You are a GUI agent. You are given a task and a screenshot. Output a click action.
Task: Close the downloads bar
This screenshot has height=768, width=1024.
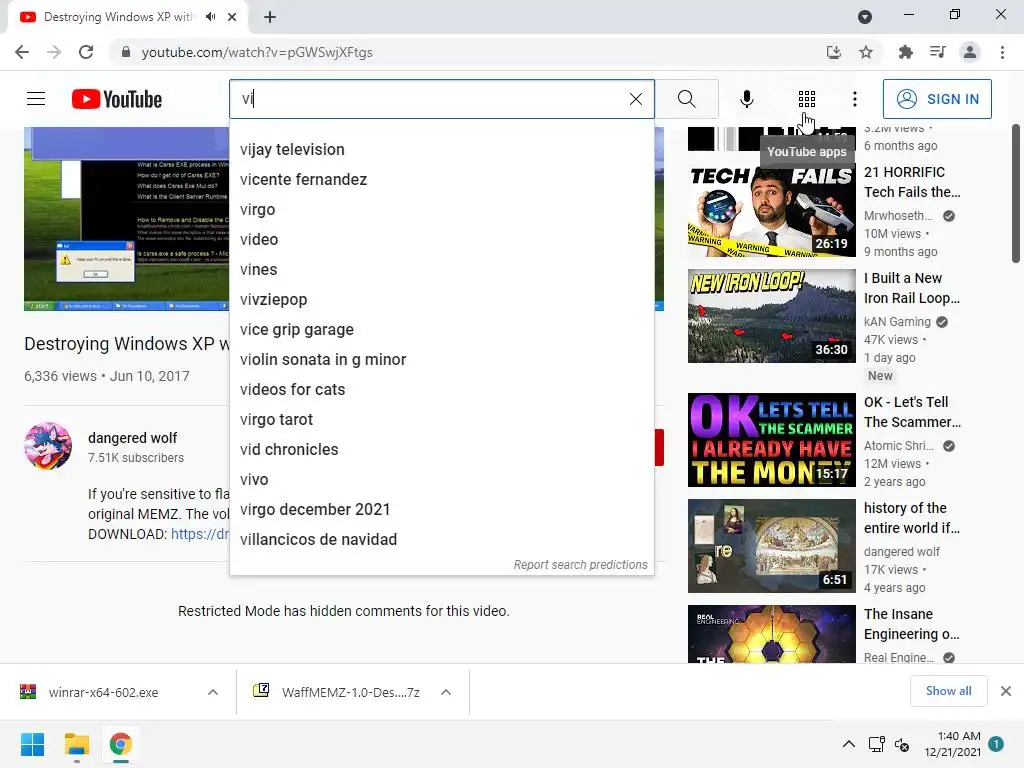point(1006,691)
